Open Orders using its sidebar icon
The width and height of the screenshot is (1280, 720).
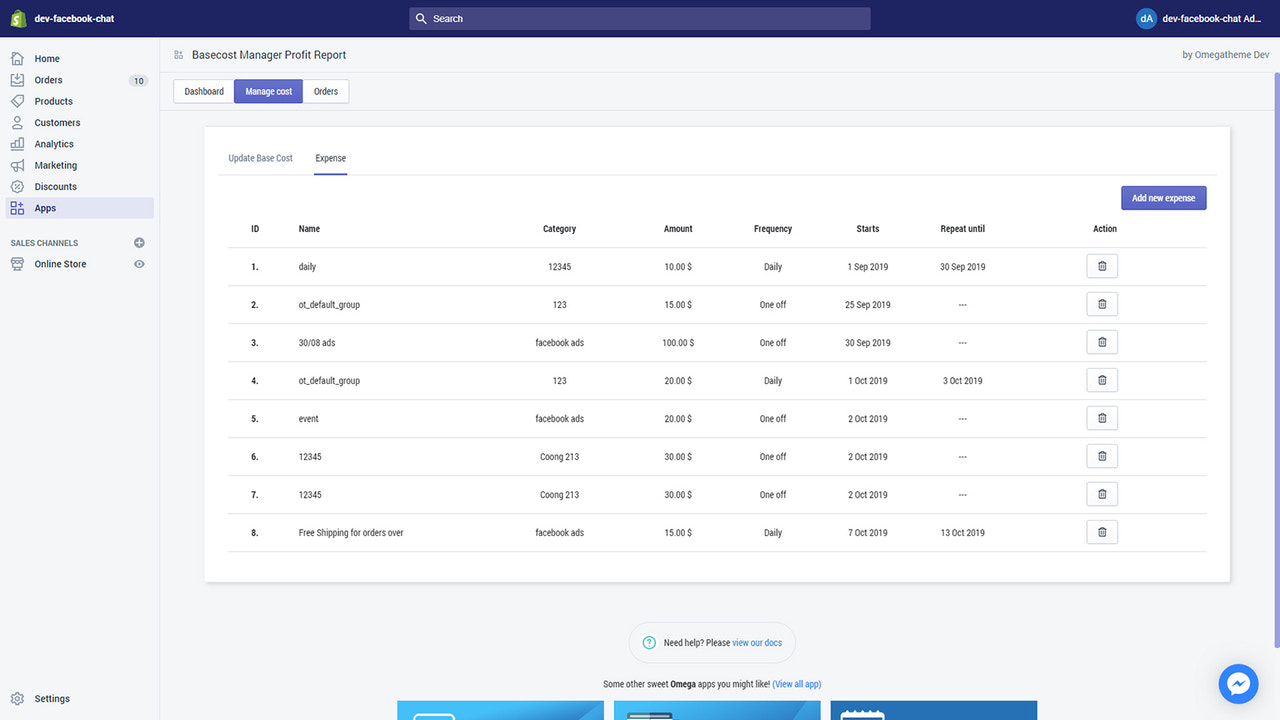point(20,79)
